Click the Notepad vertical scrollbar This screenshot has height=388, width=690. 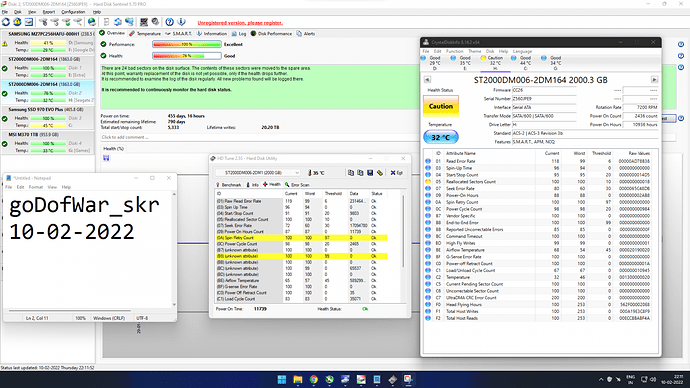coord(174,249)
